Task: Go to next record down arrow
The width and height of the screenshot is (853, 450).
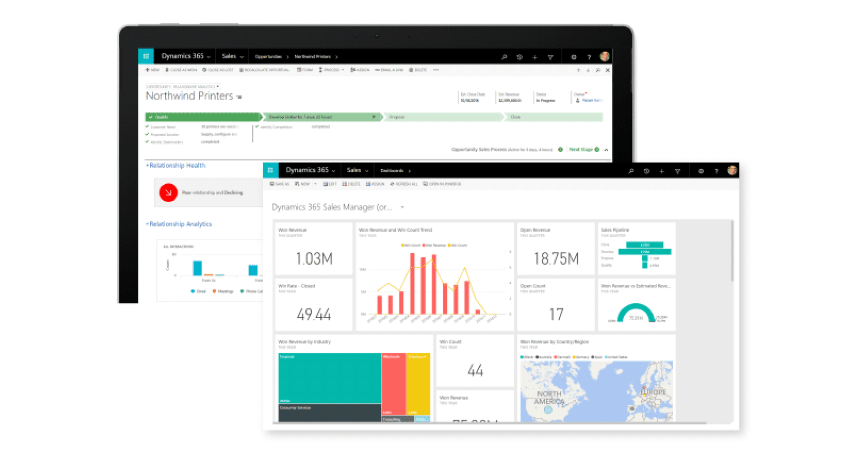Action: (588, 70)
